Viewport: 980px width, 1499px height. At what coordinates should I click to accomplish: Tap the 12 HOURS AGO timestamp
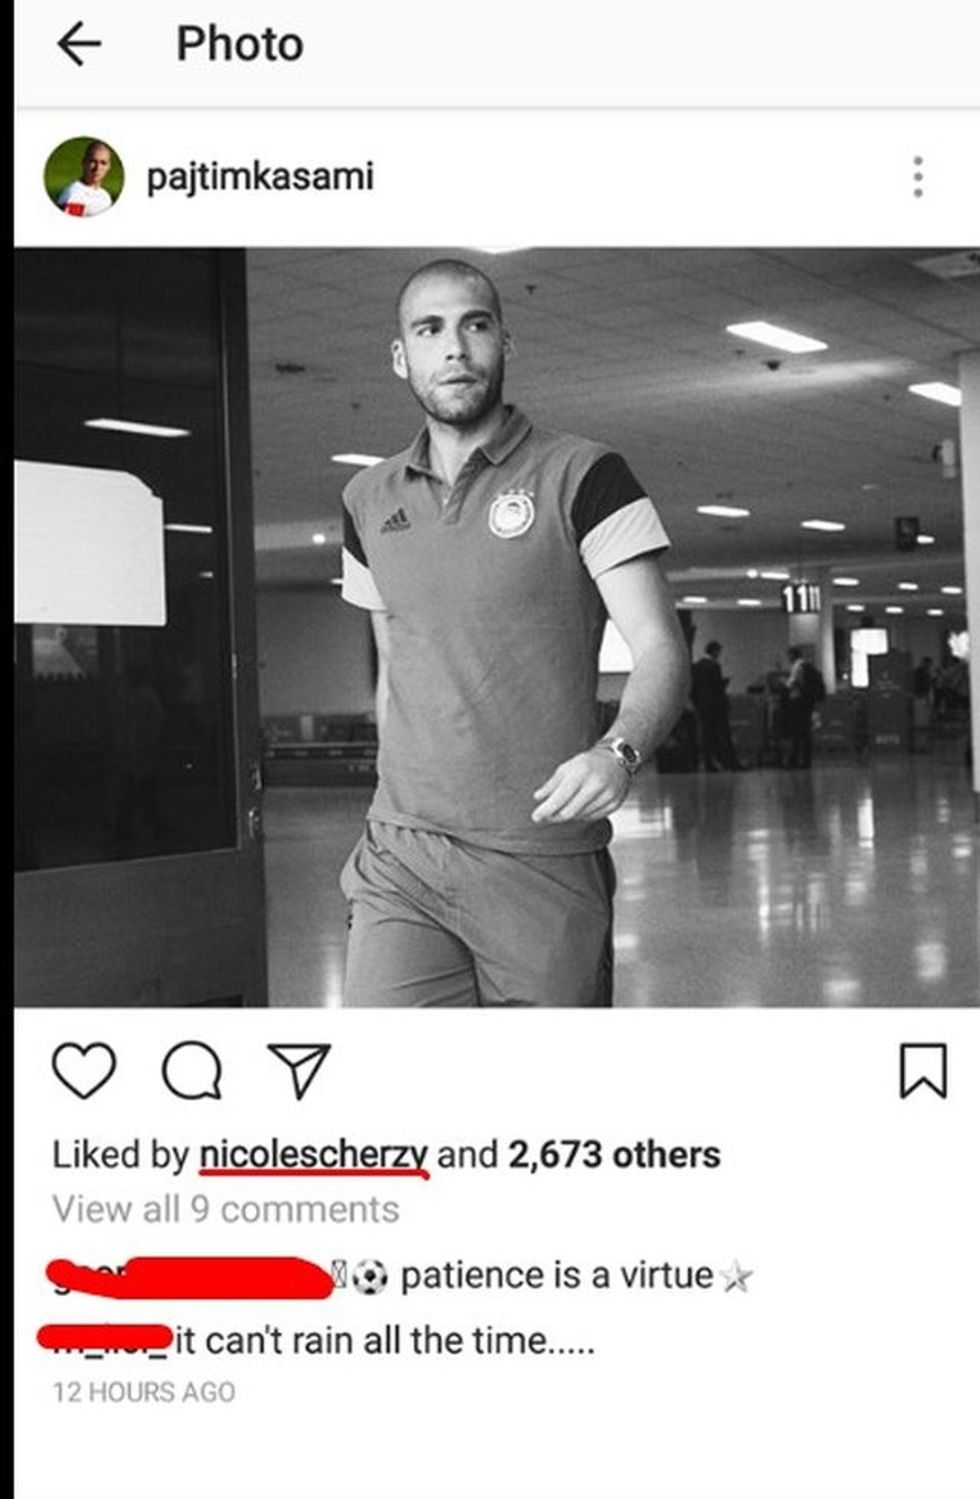pyautogui.click(x=144, y=1392)
